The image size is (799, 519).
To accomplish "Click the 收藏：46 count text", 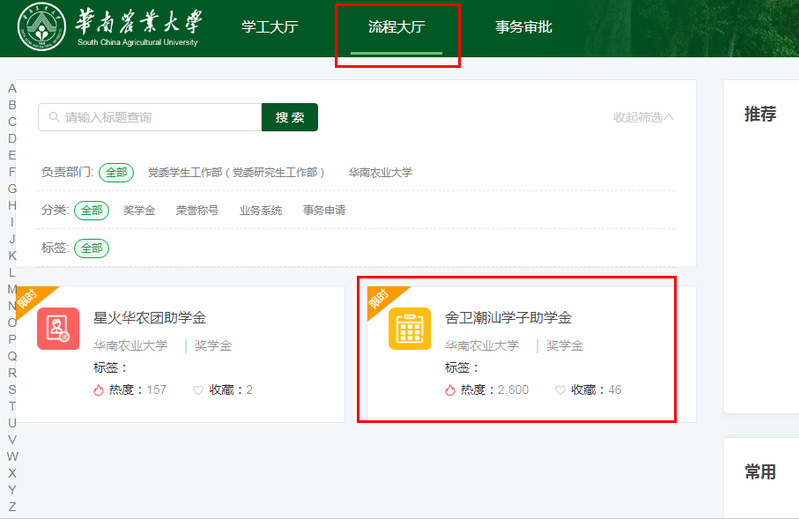I will tap(596, 390).
